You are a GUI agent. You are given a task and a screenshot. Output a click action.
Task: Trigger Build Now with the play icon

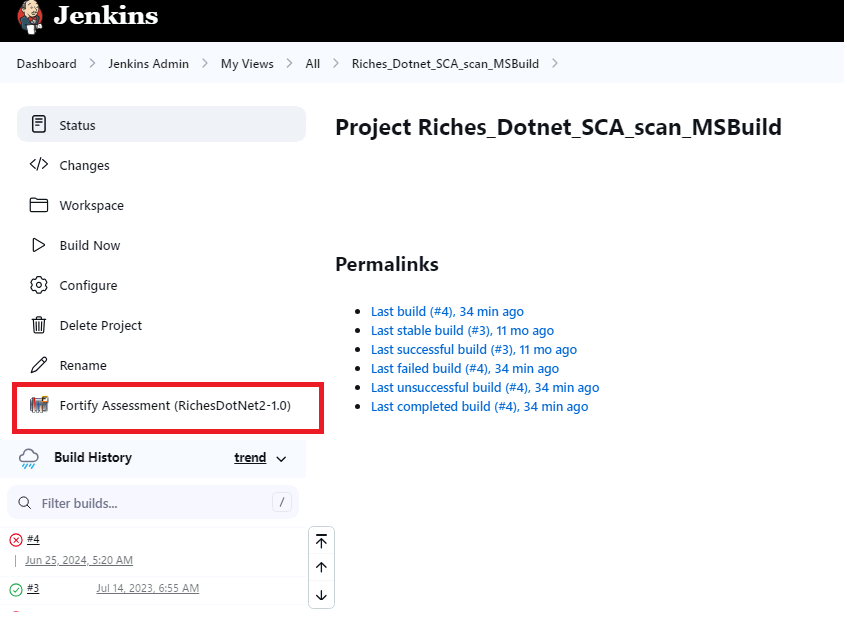click(x=37, y=245)
